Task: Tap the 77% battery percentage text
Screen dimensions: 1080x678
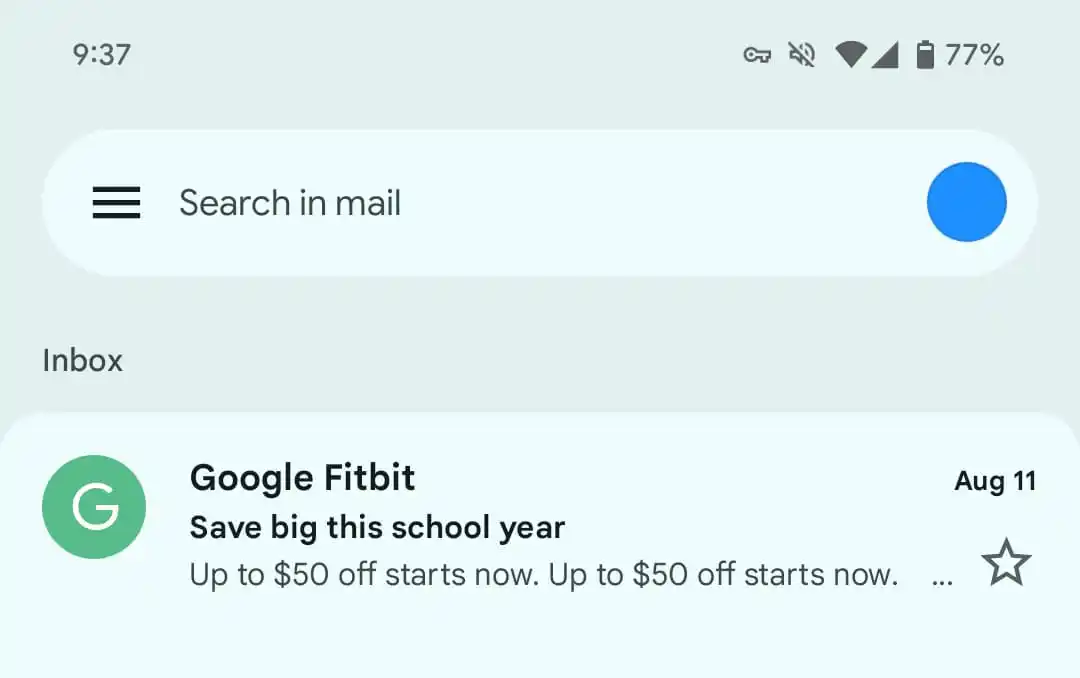Action: [x=974, y=55]
